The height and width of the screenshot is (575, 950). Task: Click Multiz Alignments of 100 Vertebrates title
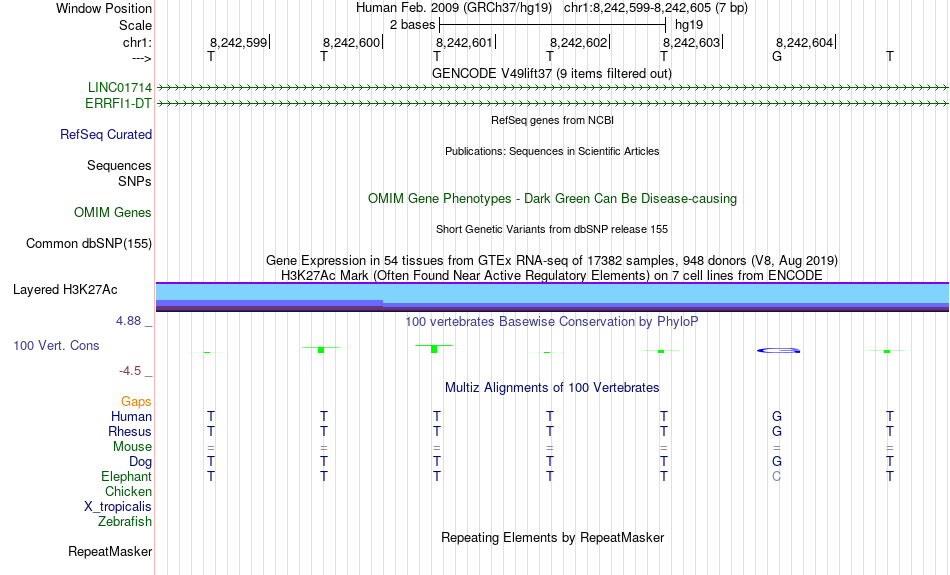click(x=552, y=388)
